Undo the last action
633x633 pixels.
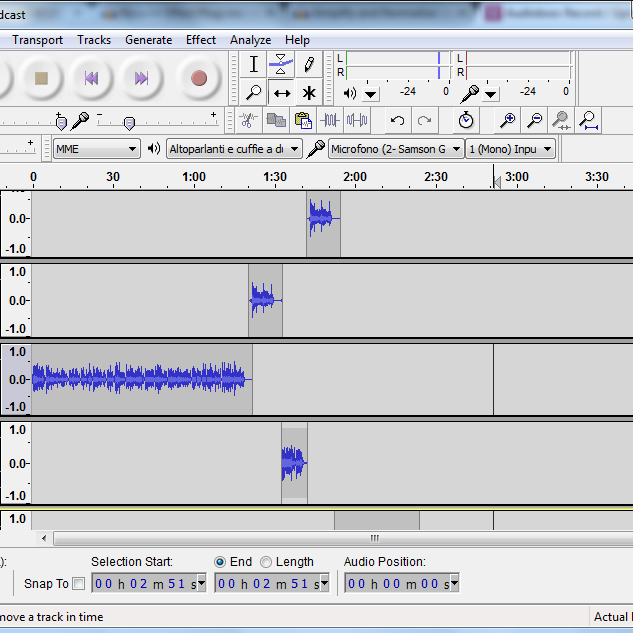pos(398,120)
